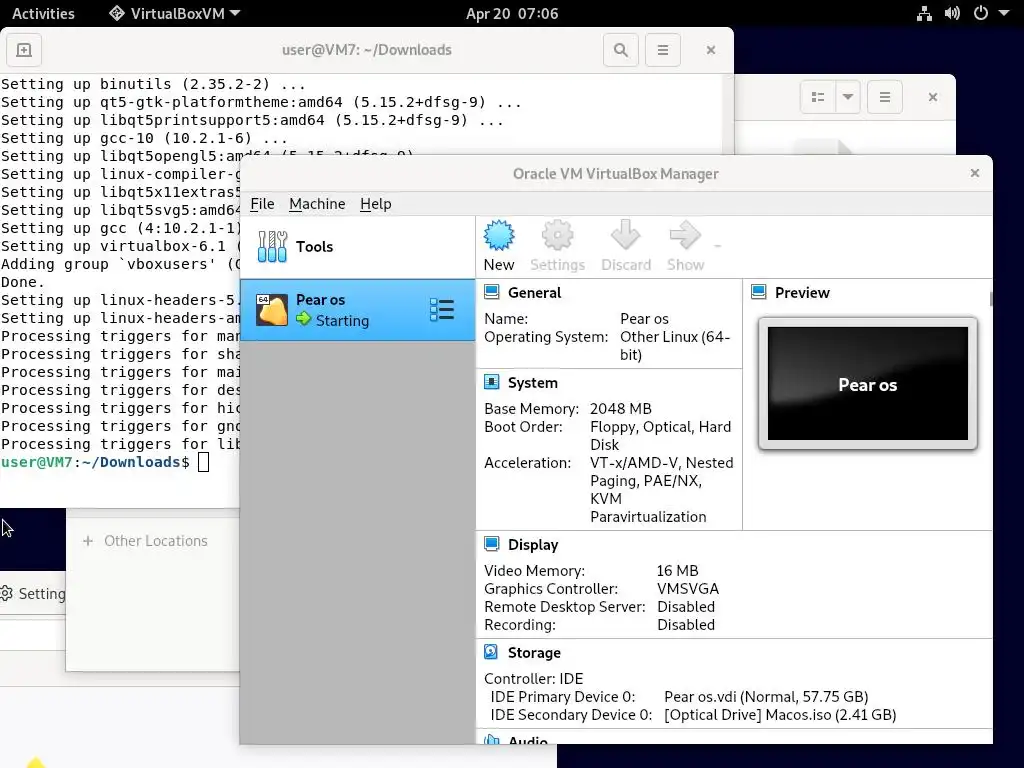Screen dimensions: 1024x768
Task: Select the Tools wrench icon
Action: [272, 246]
